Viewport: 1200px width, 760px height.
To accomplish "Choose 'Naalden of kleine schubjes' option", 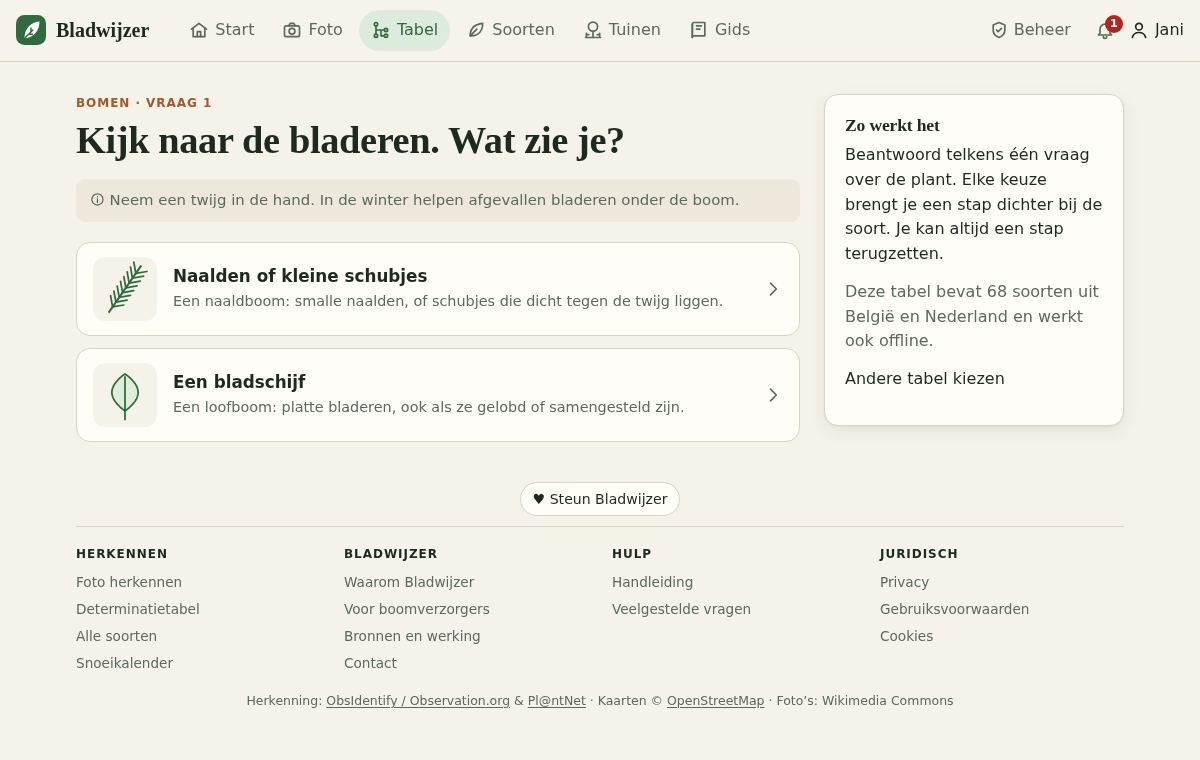I will 438,289.
